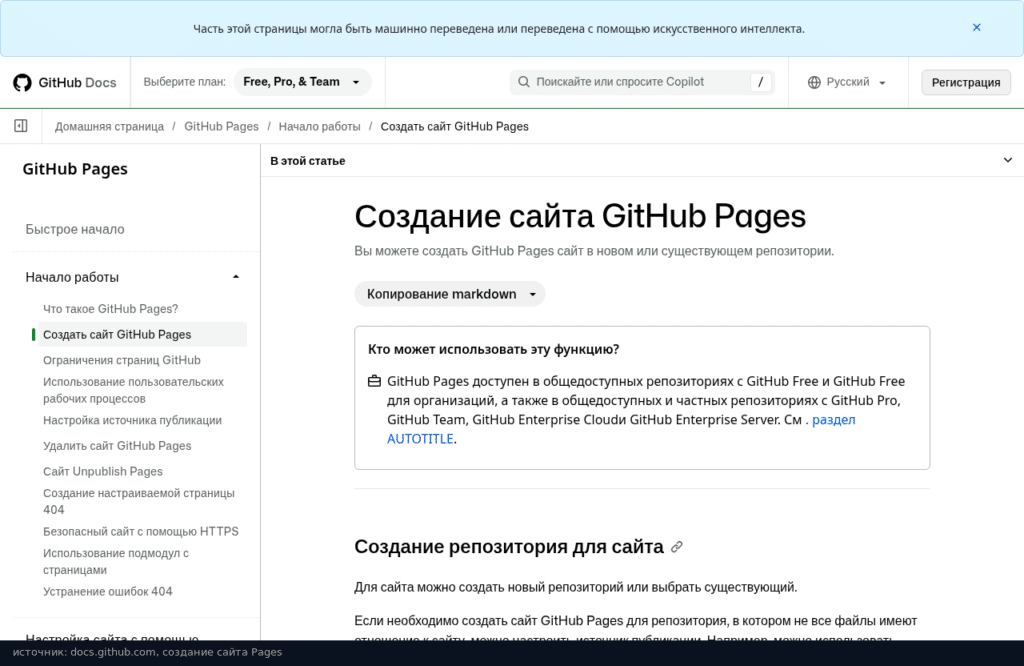Click the briefcase icon in the info box

(x=374, y=381)
